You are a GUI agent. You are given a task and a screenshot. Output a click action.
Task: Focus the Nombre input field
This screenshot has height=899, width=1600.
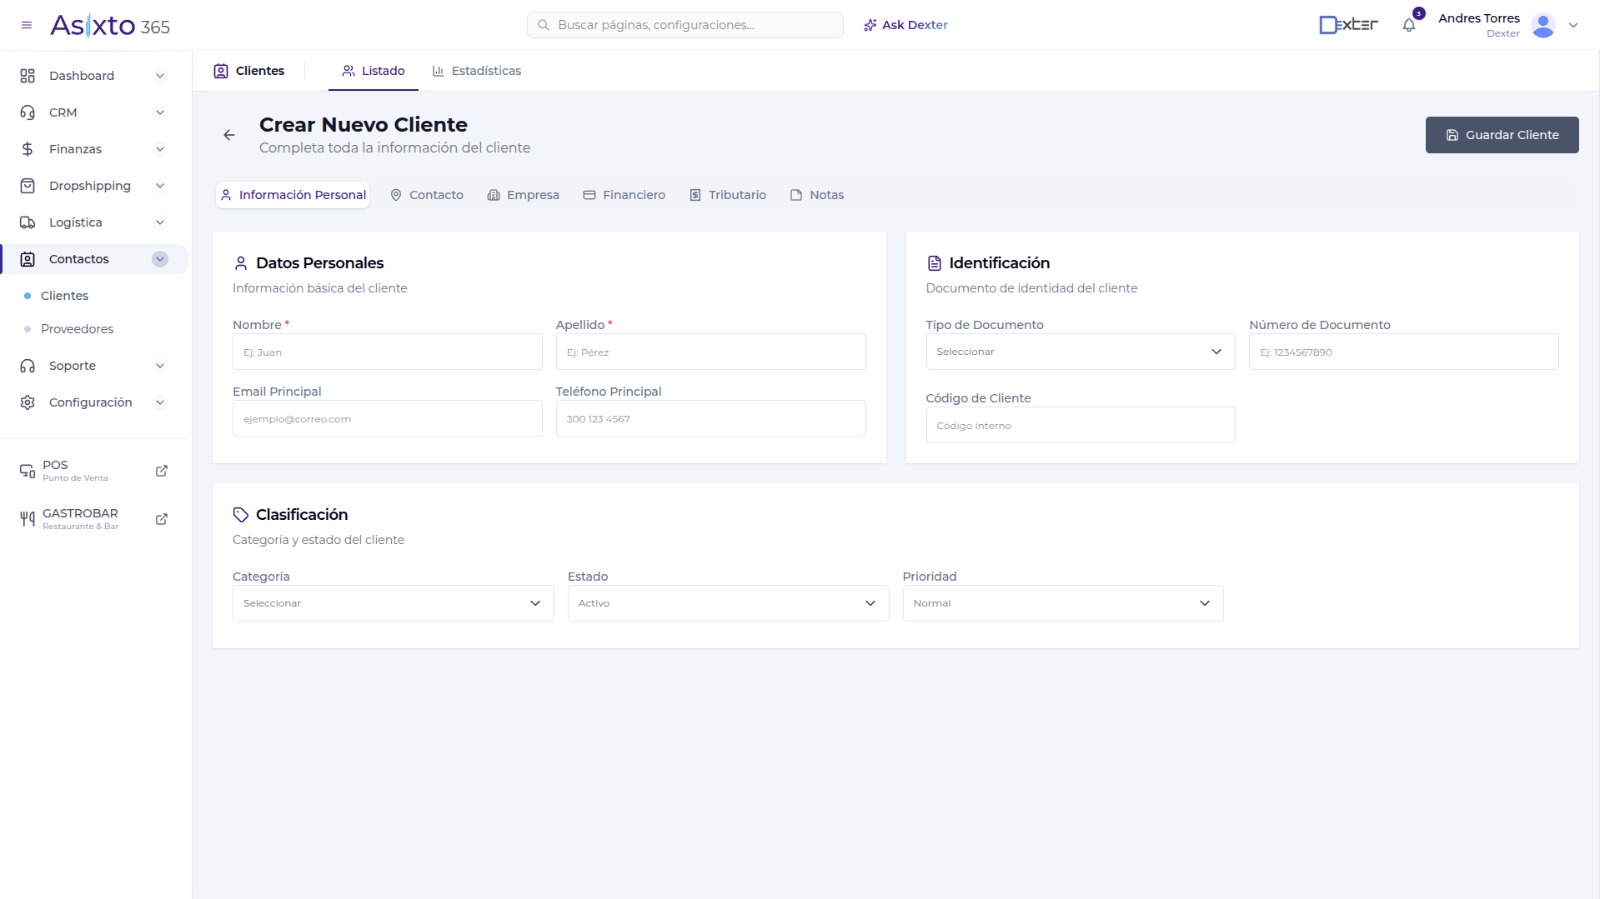click(388, 352)
